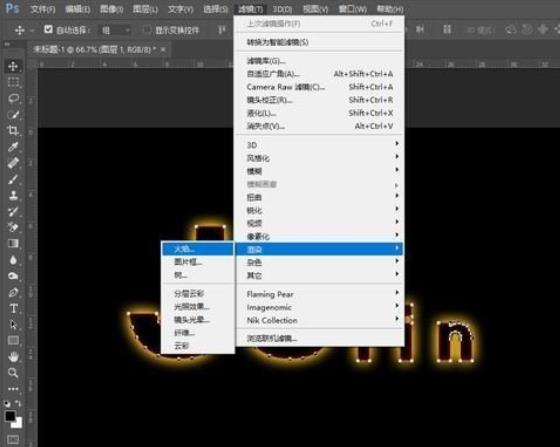Open the 文件(F) menu
560x447 pixels.
point(42,9)
